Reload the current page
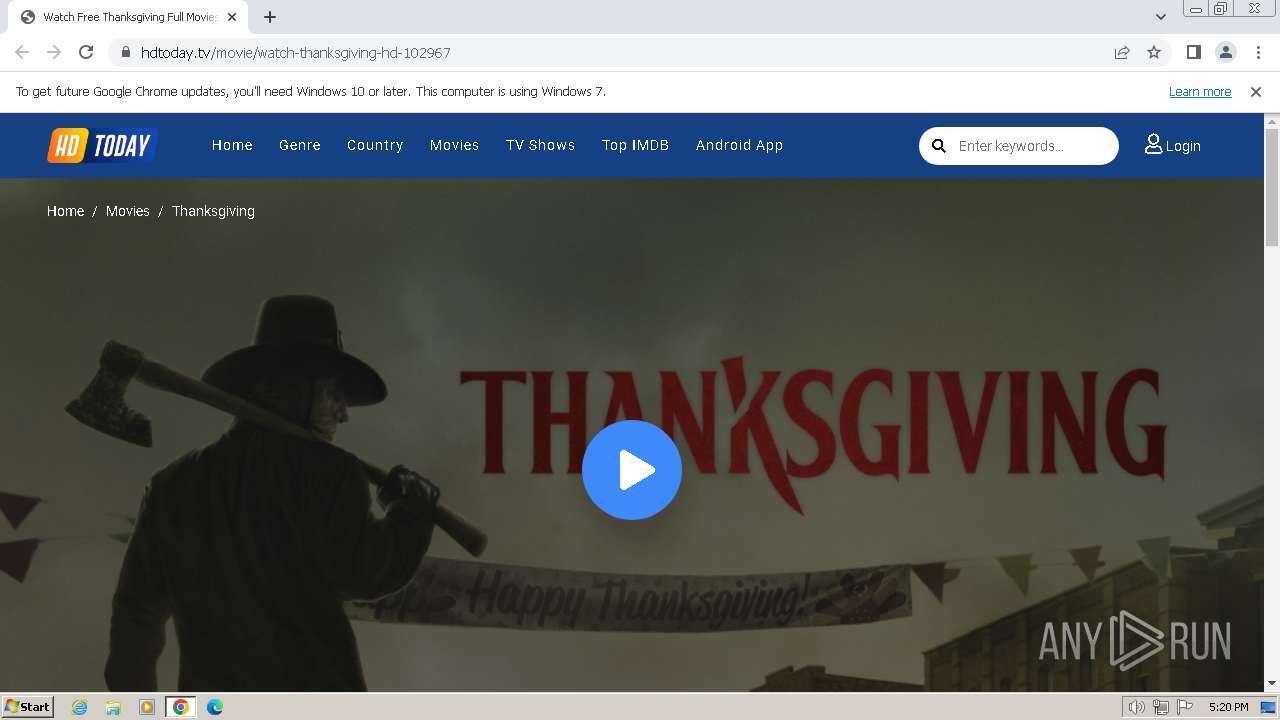The image size is (1280, 720). 86,52
